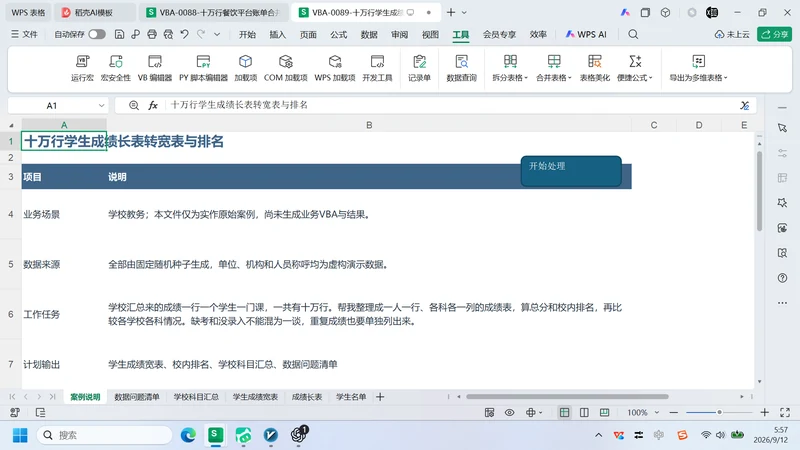Viewport: 800px width, 450px height.
Task: Open Developer Tools (开发工具)
Action: click(377, 68)
